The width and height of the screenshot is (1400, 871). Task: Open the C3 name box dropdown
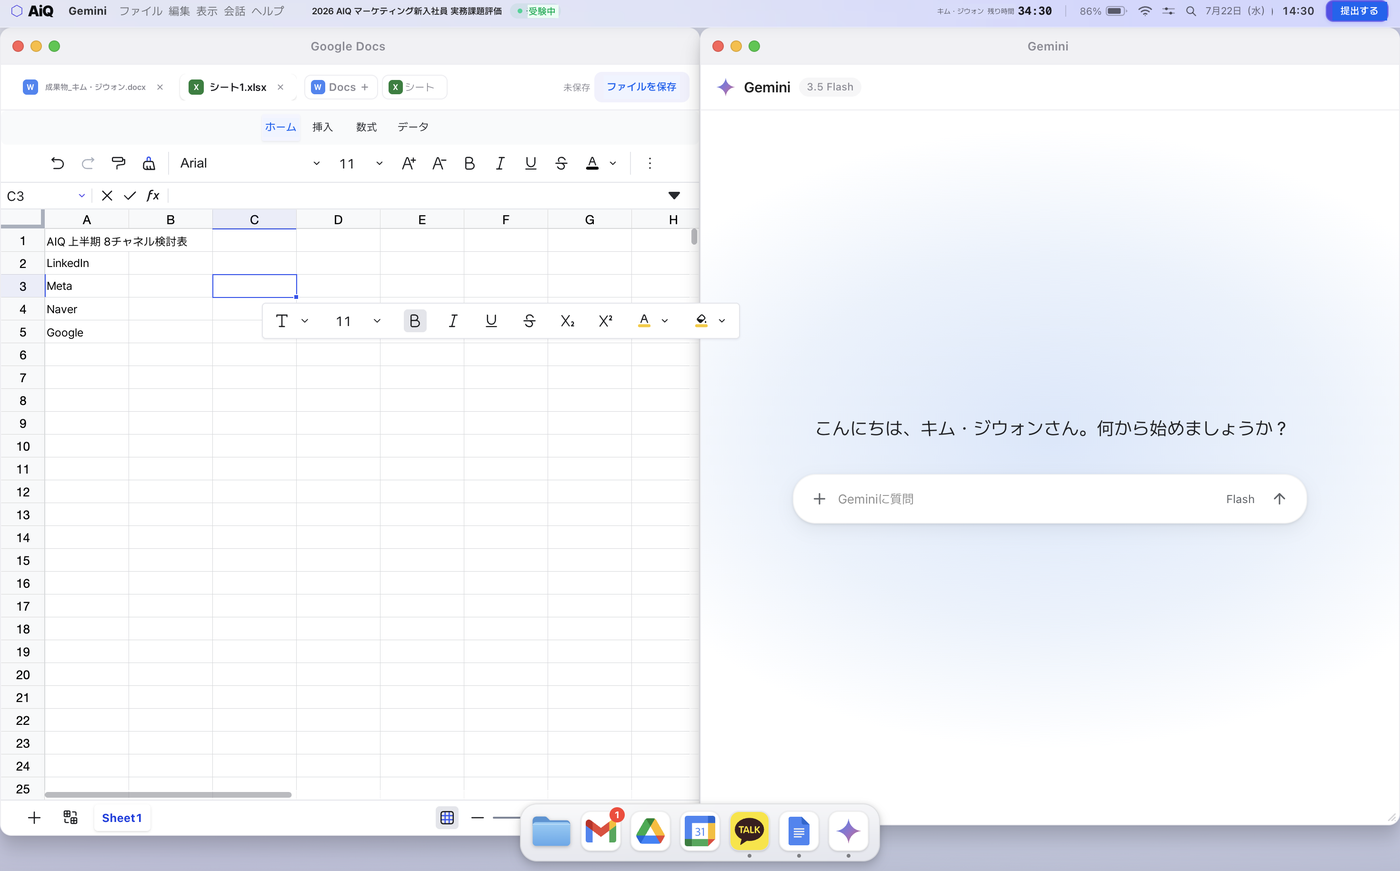pos(82,196)
